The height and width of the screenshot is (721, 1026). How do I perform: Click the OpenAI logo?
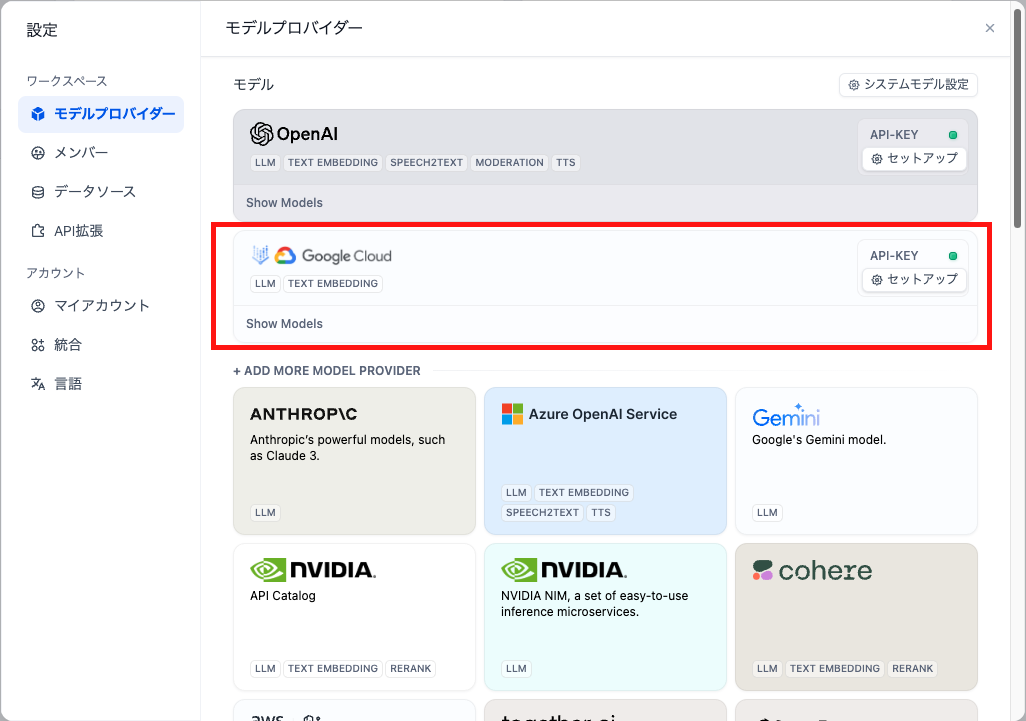[x=294, y=134]
